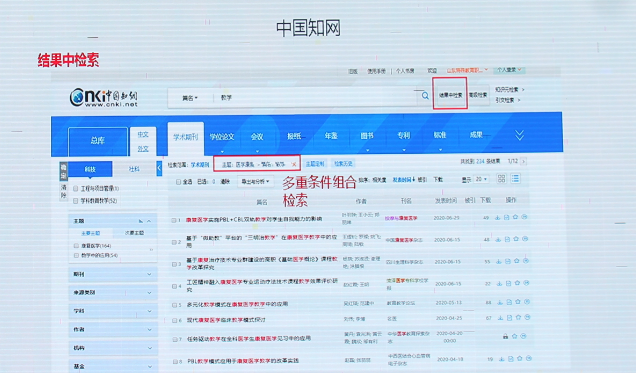Cite article 8 dated 2020-04-18

[529, 358]
